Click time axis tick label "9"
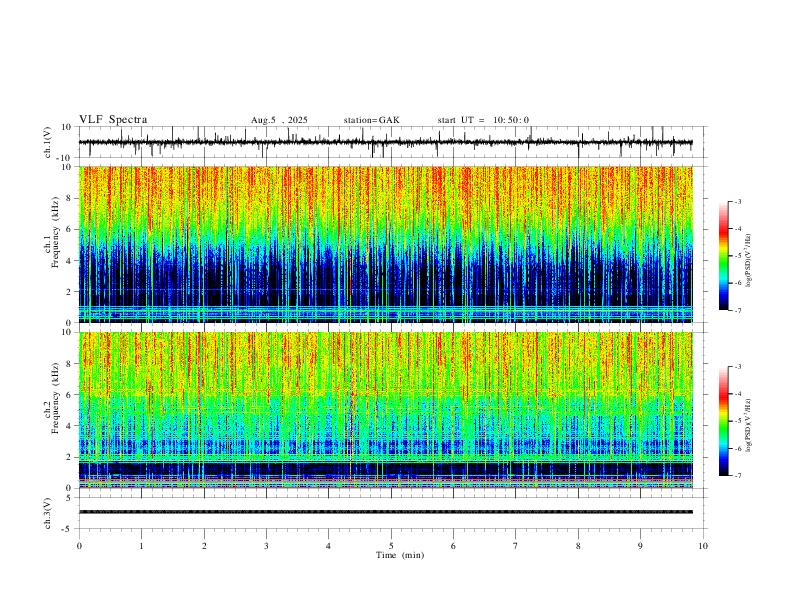The image size is (792, 612). 640,546
